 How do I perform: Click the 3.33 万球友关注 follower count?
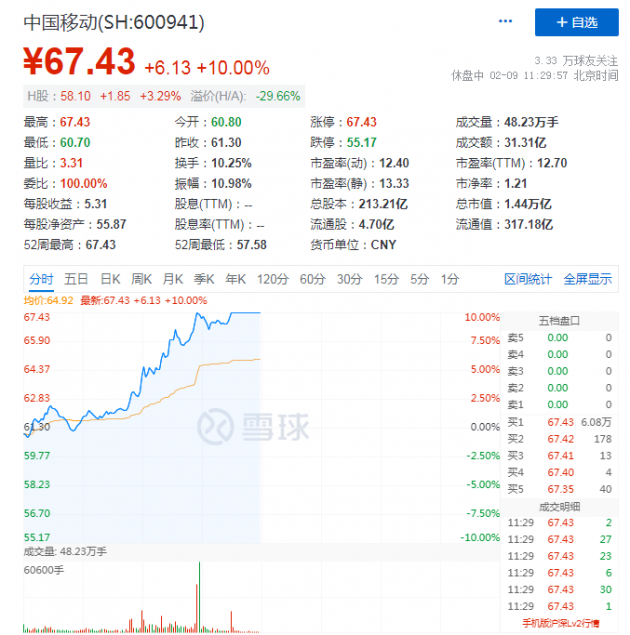tap(576, 61)
